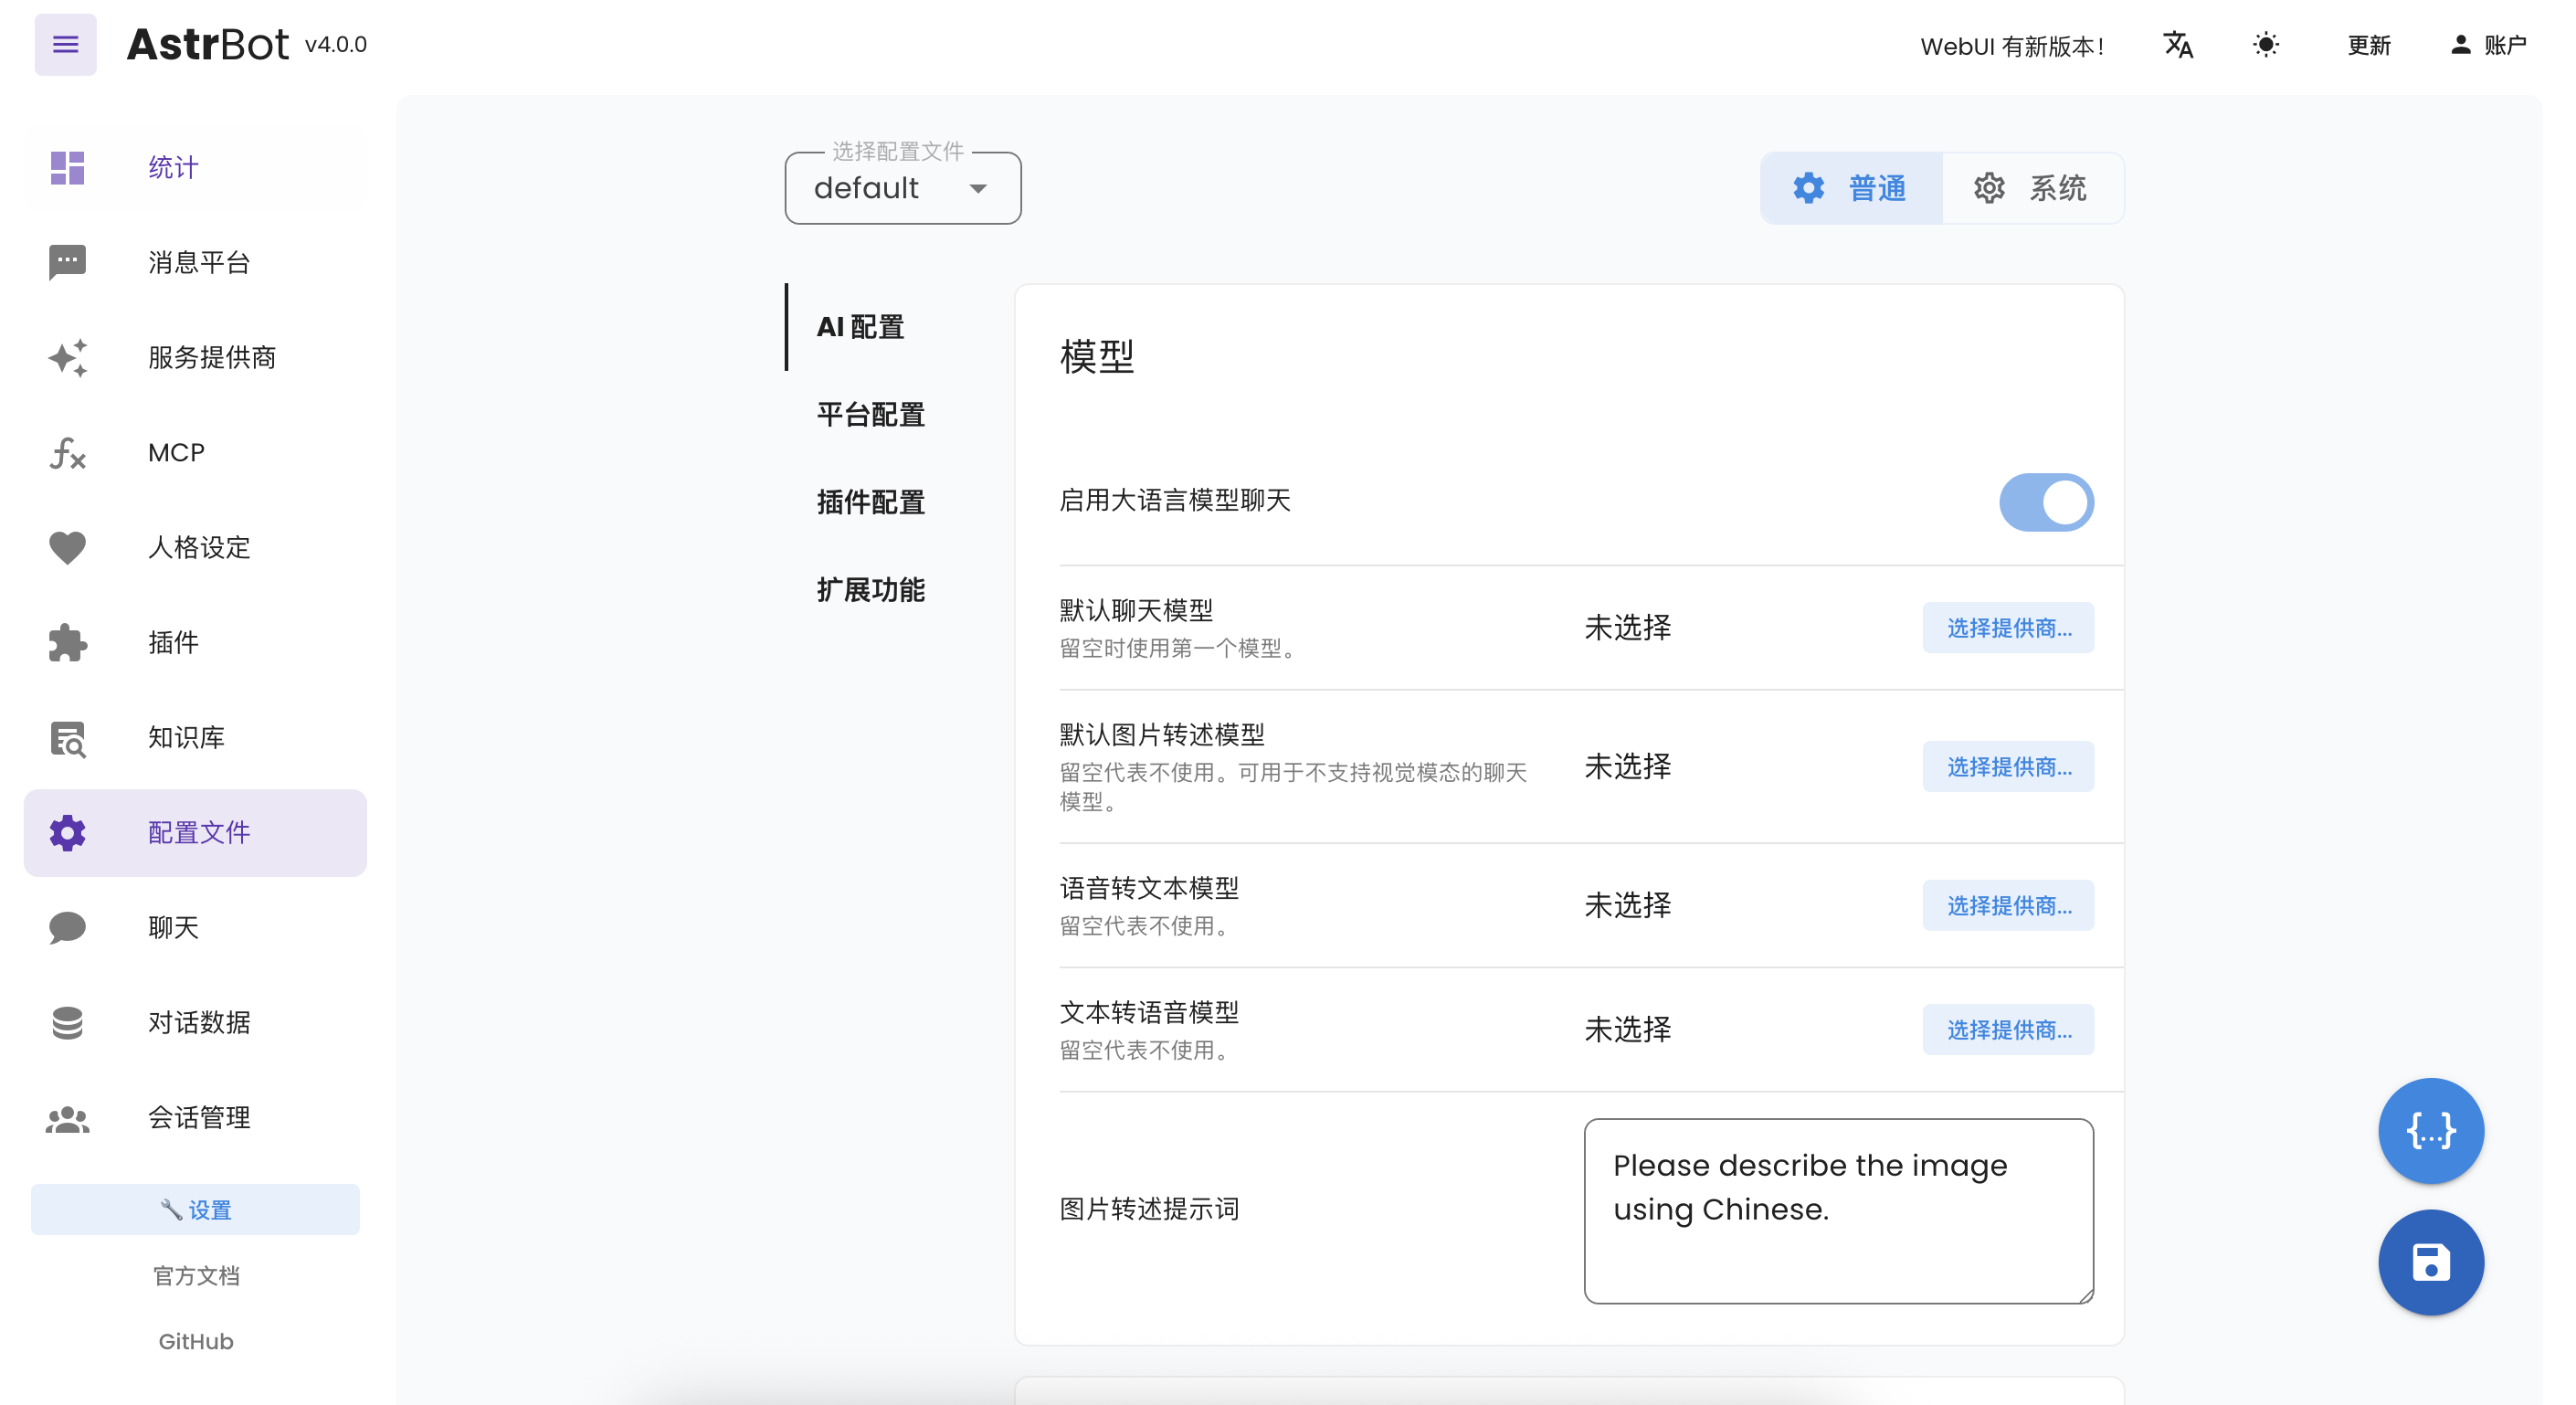Click the blue save floppy button

click(2430, 1262)
